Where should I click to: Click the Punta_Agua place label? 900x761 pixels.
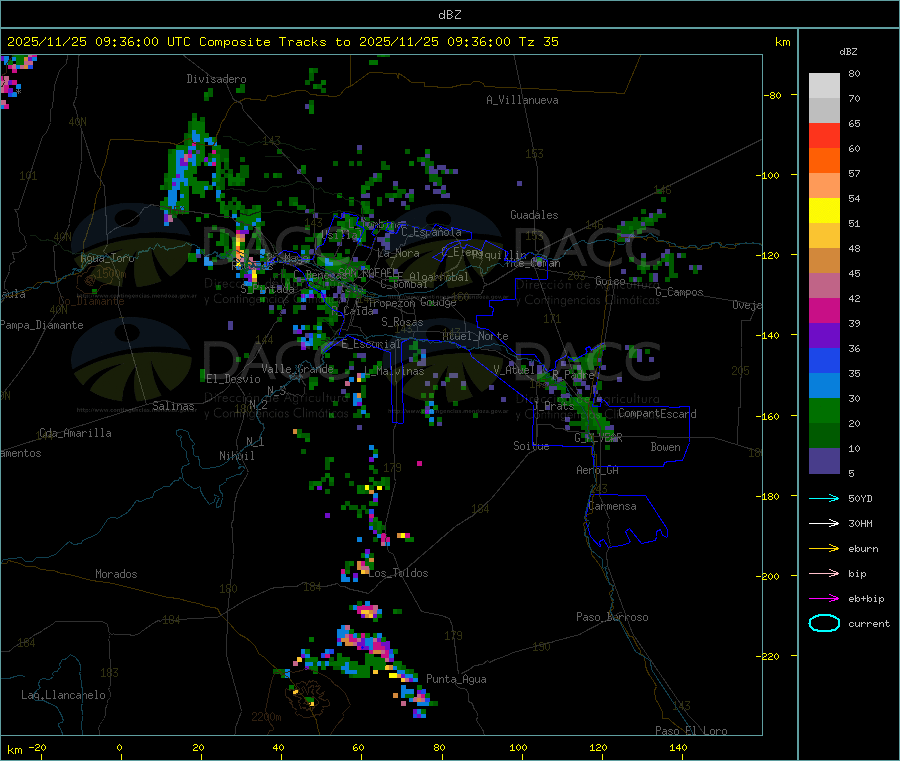pyautogui.click(x=456, y=679)
